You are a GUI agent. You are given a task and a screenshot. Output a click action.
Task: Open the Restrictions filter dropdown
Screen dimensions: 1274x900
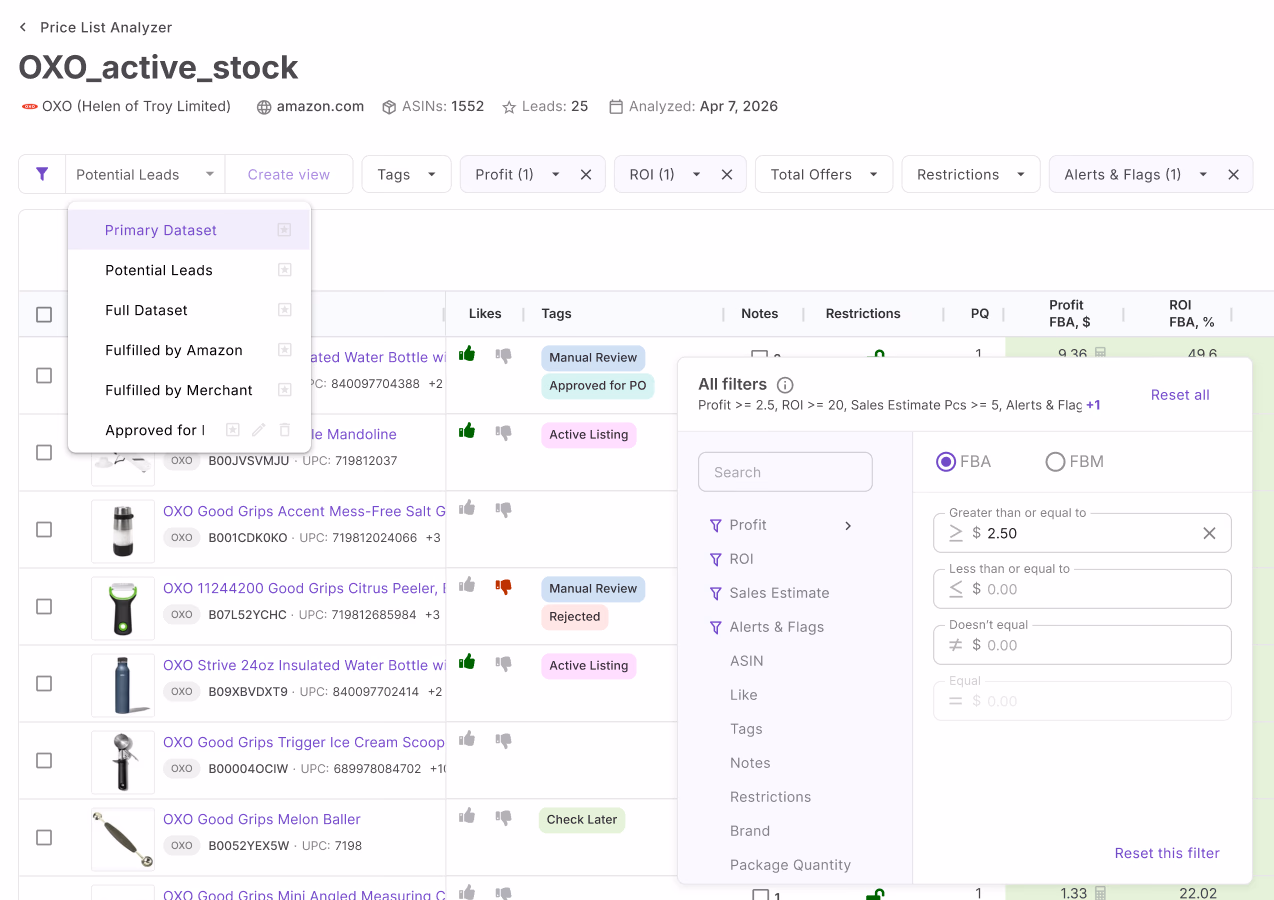pyautogui.click(x=971, y=174)
